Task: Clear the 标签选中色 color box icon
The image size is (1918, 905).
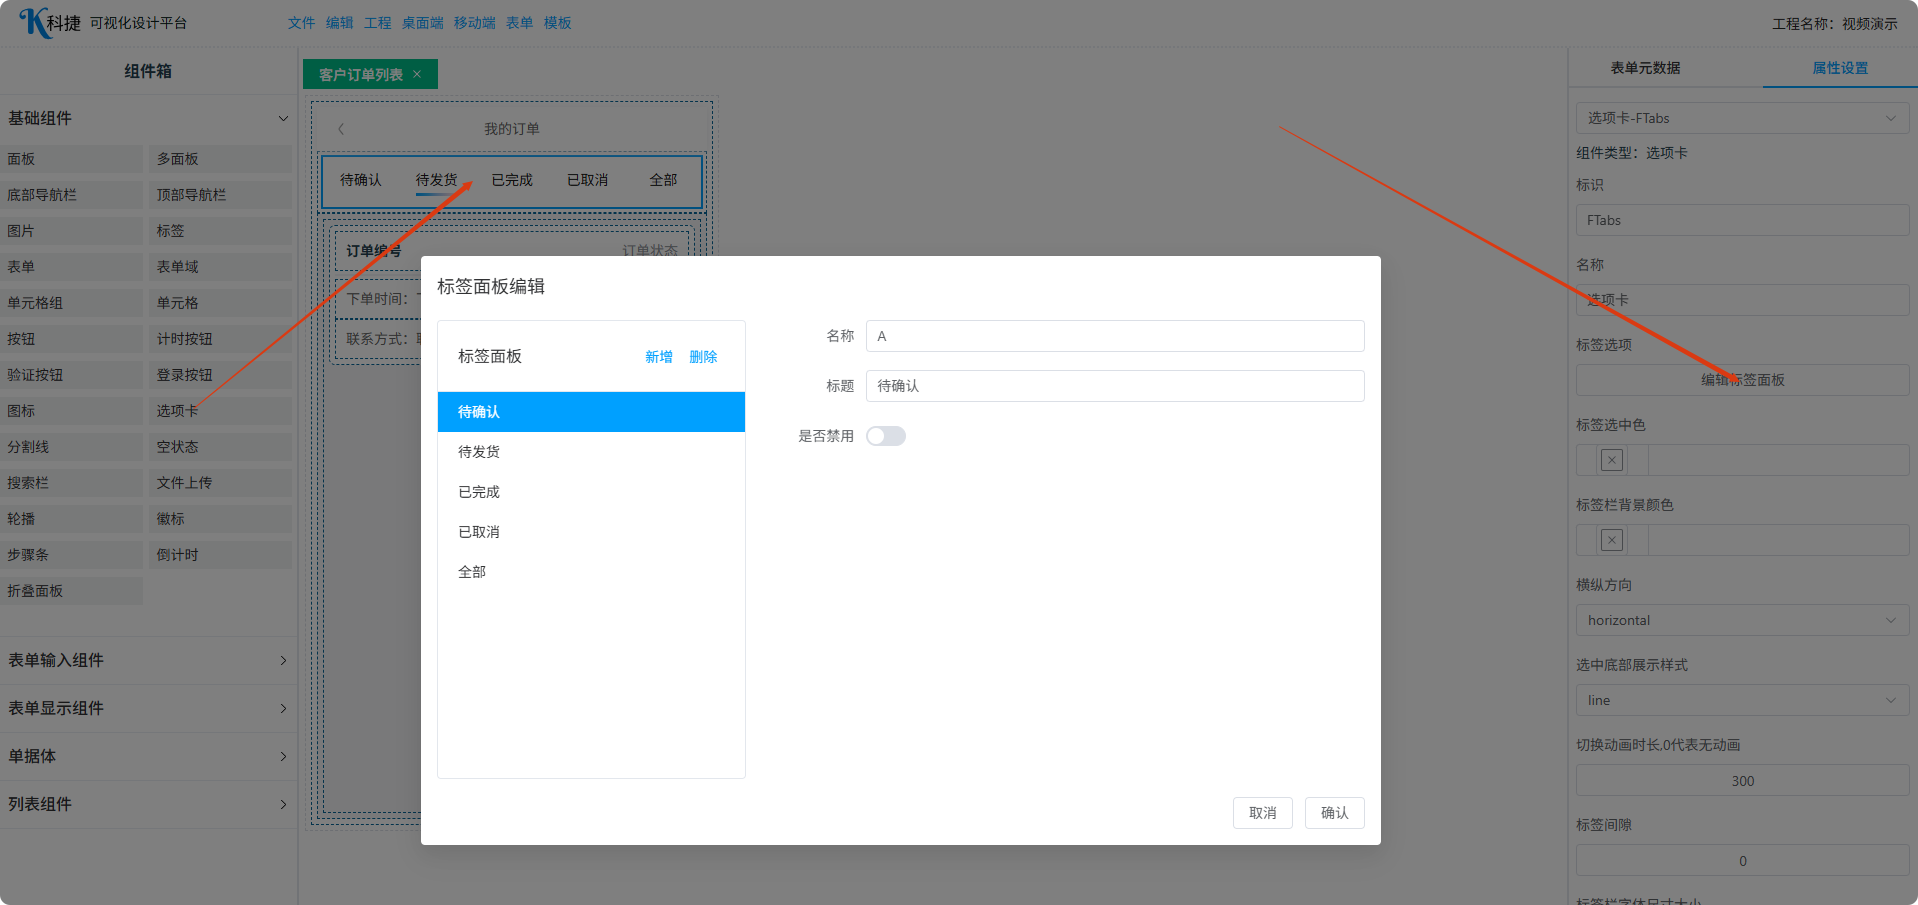Action: tap(1611, 460)
